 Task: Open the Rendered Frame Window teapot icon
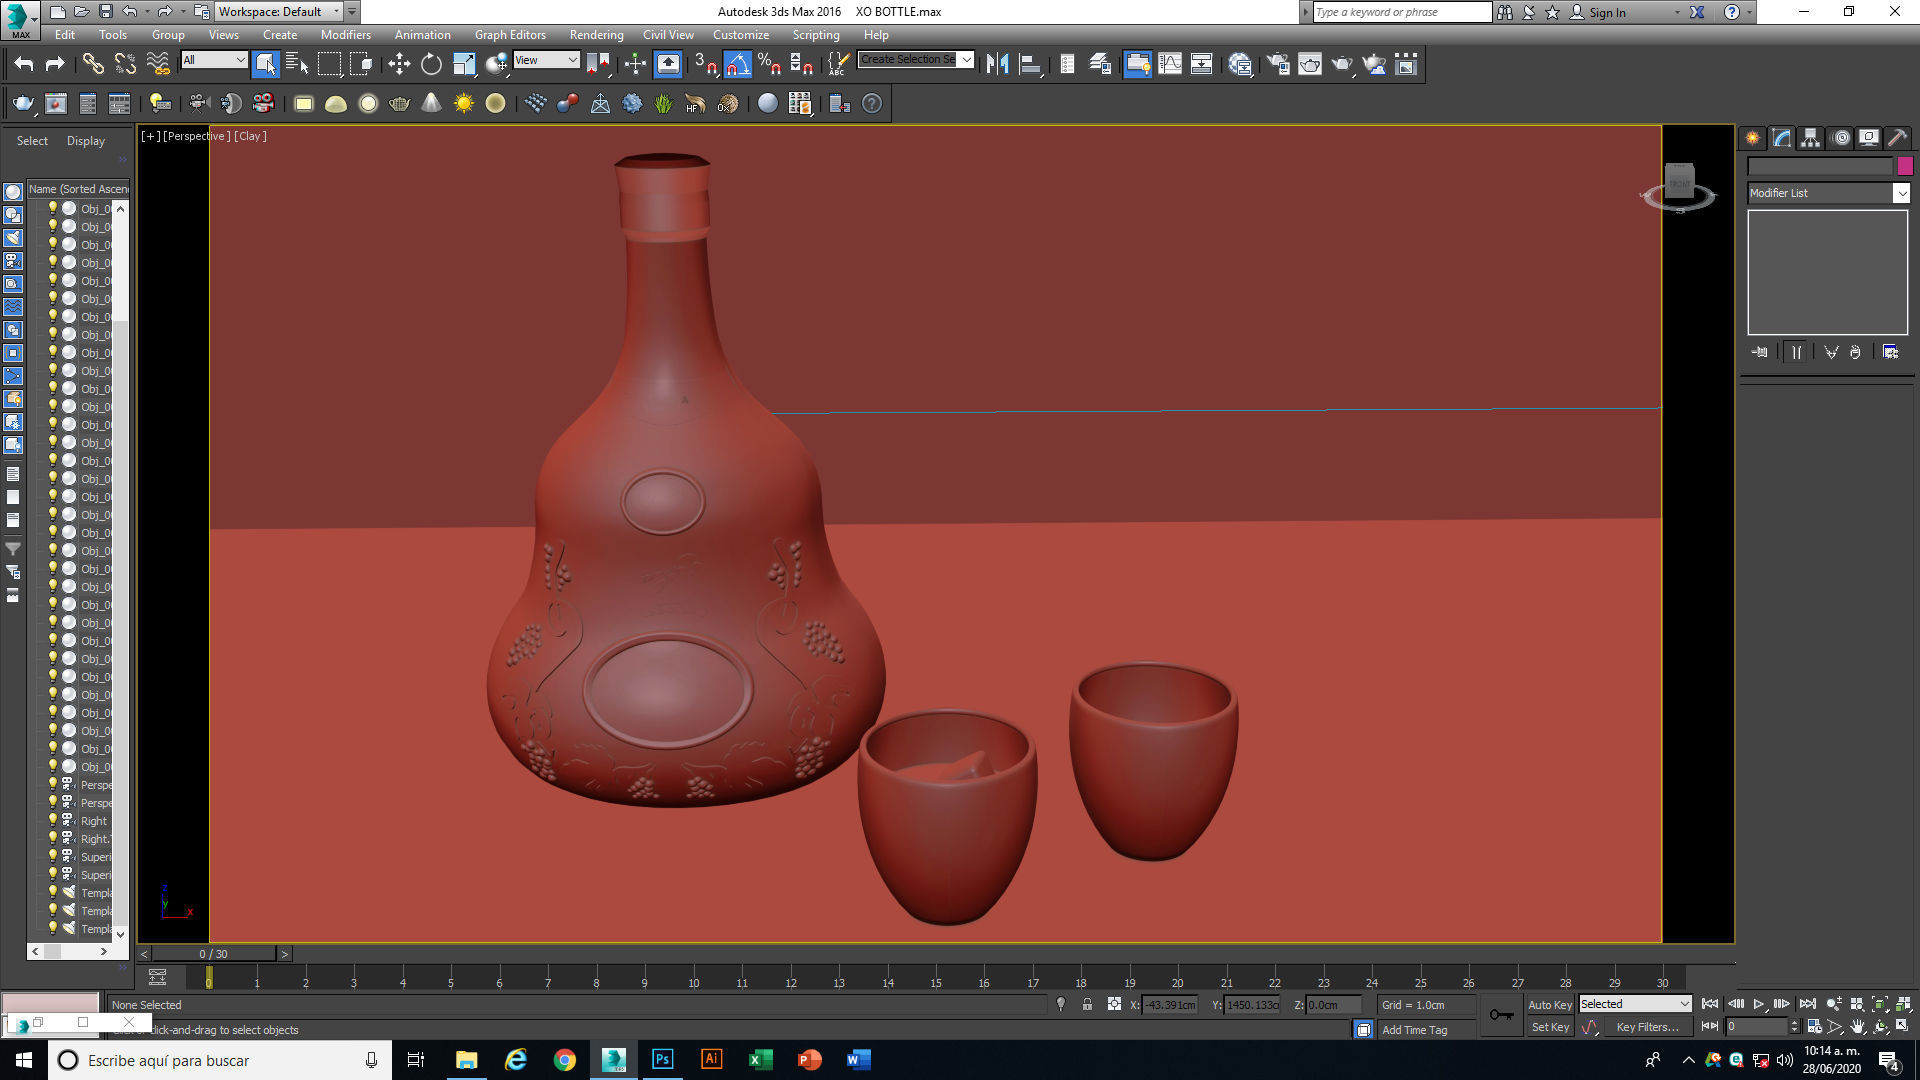pos(1310,64)
